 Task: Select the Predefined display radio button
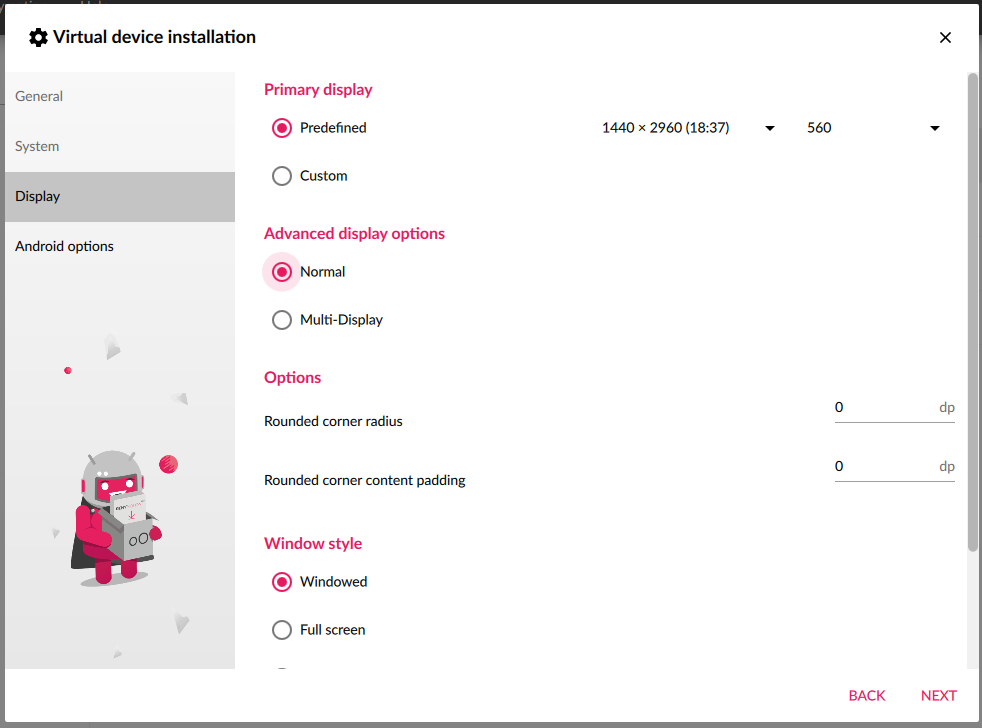pyautogui.click(x=282, y=128)
